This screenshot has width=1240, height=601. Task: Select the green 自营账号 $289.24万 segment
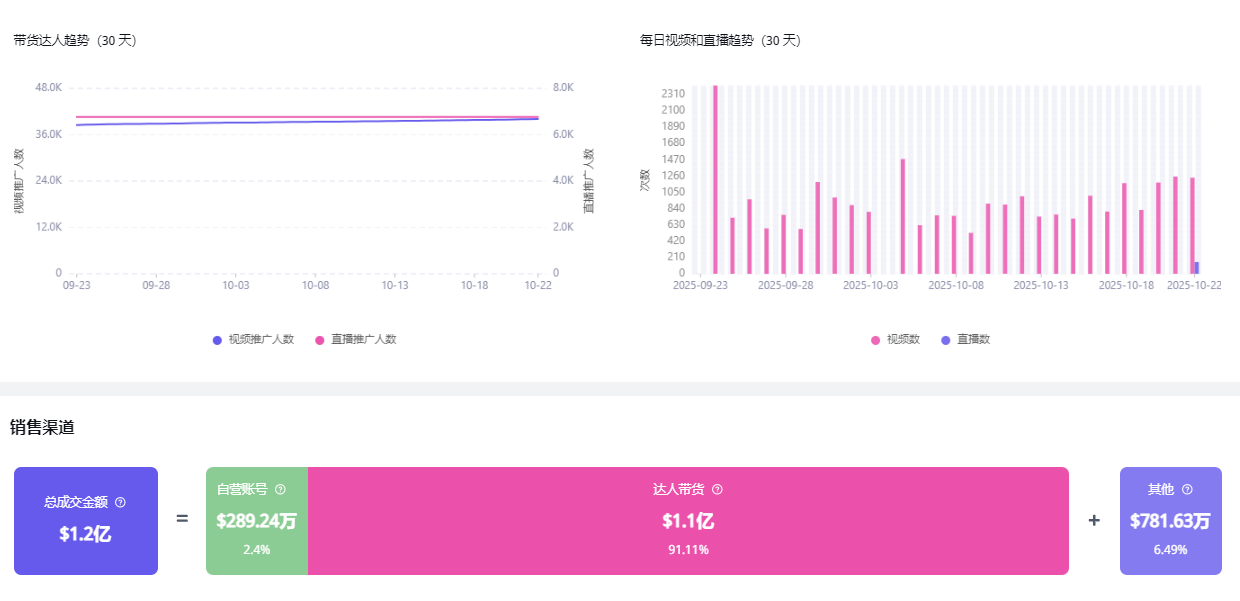(257, 521)
